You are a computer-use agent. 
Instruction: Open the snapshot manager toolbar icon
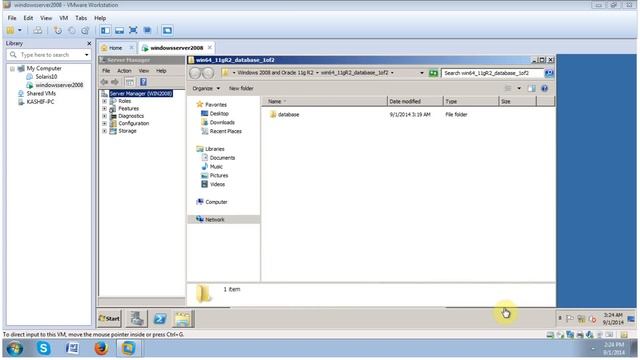[85, 30]
